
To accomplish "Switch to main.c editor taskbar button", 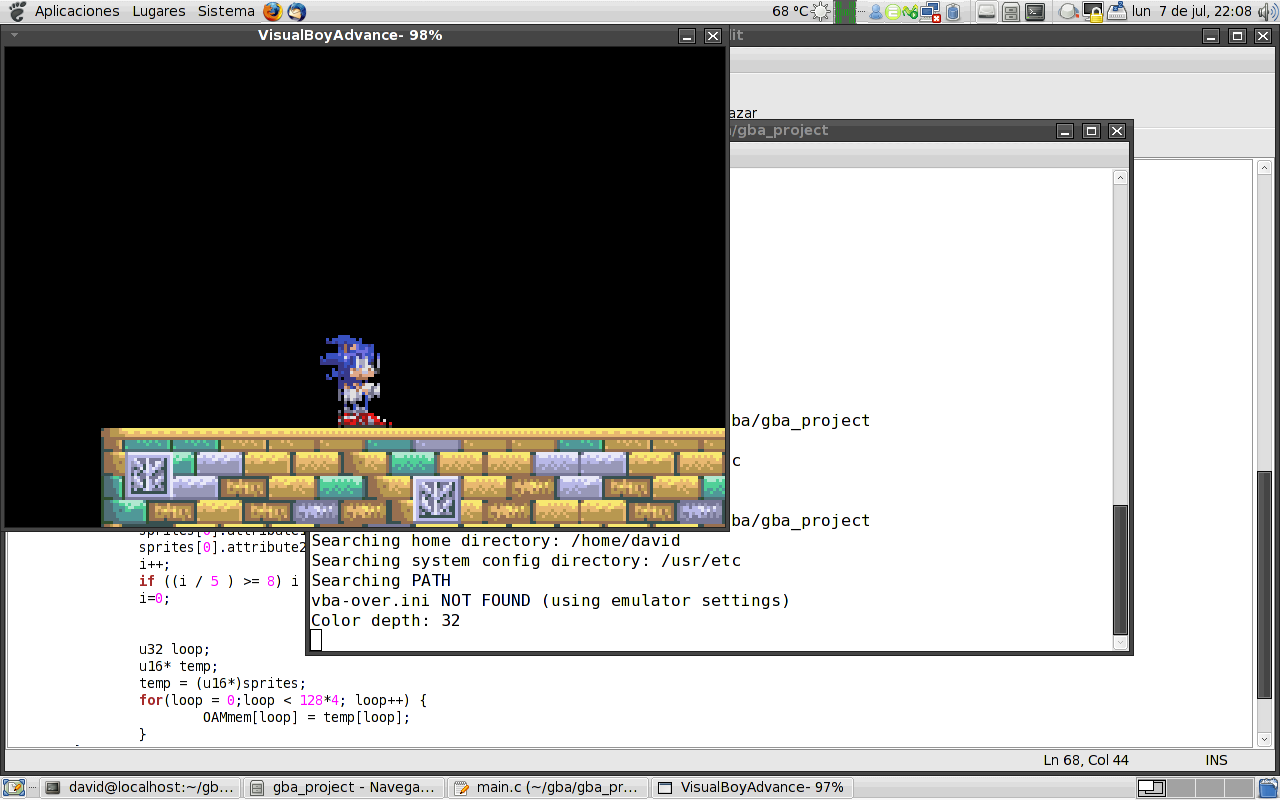I will (x=548, y=788).
